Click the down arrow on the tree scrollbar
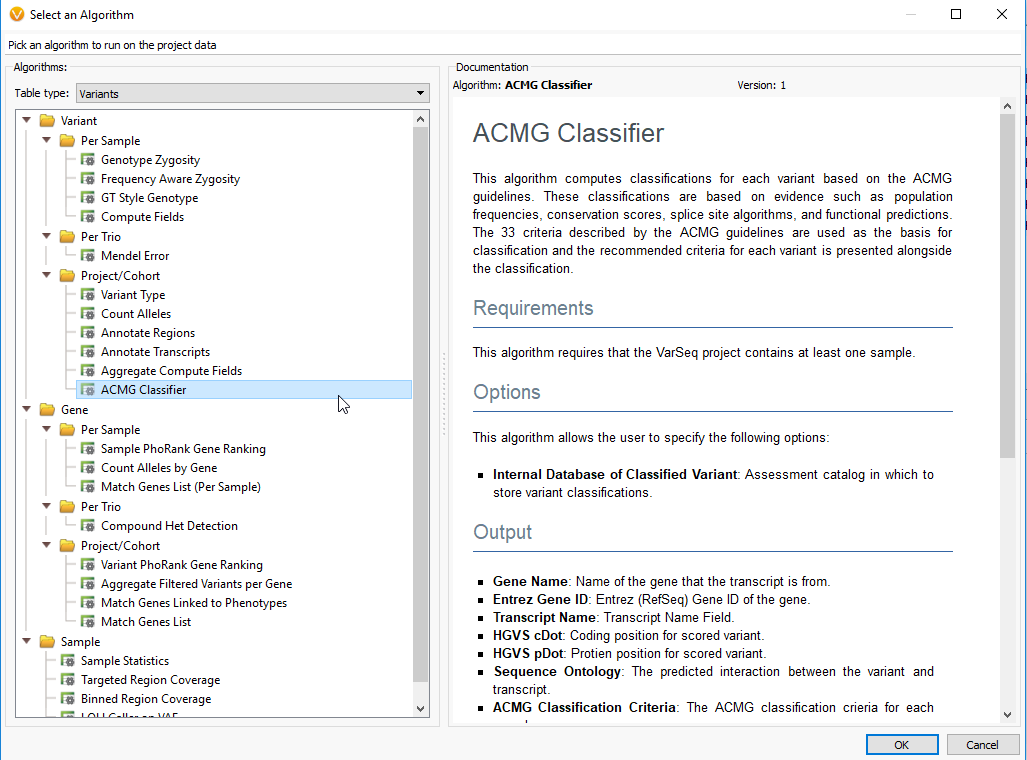 421,707
